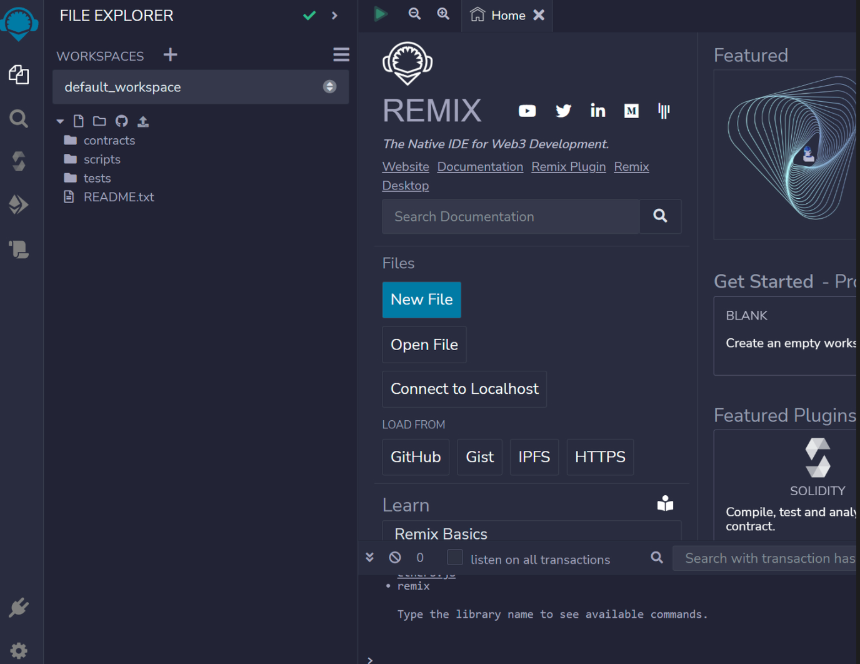Viewport: 860px width, 664px height.
Task: Load from HTTPS button
Action: 600,457
